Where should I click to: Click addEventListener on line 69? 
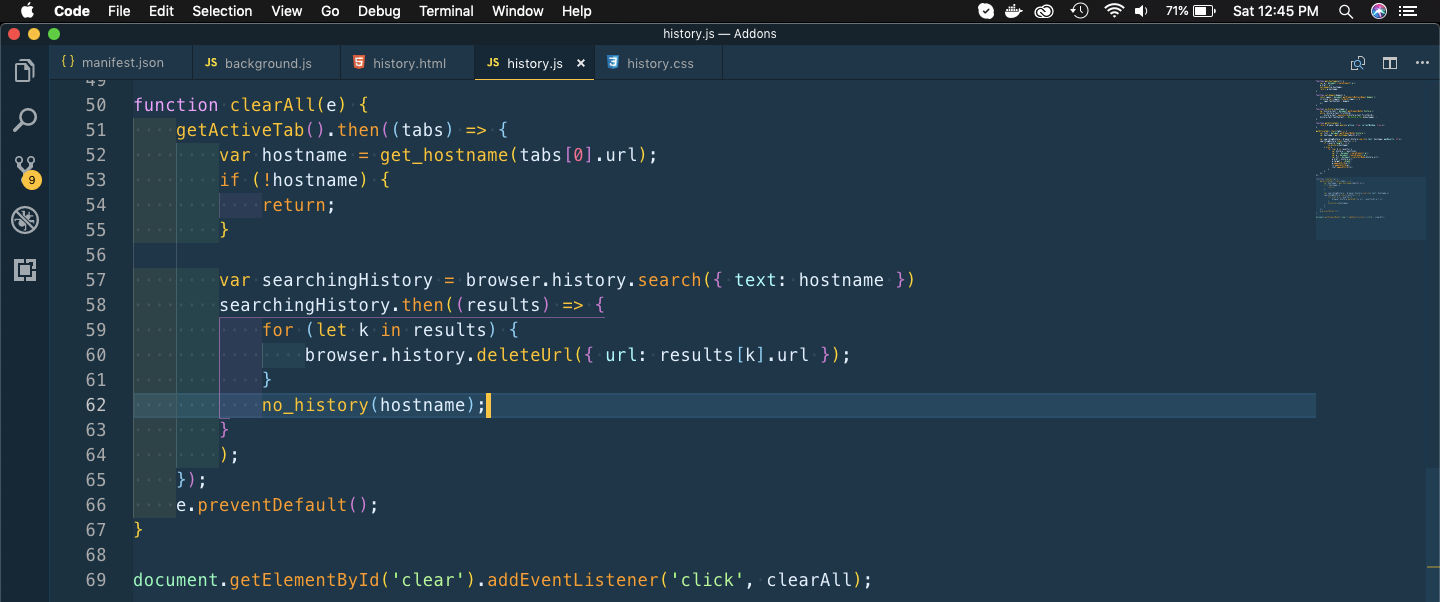[573, 580]
